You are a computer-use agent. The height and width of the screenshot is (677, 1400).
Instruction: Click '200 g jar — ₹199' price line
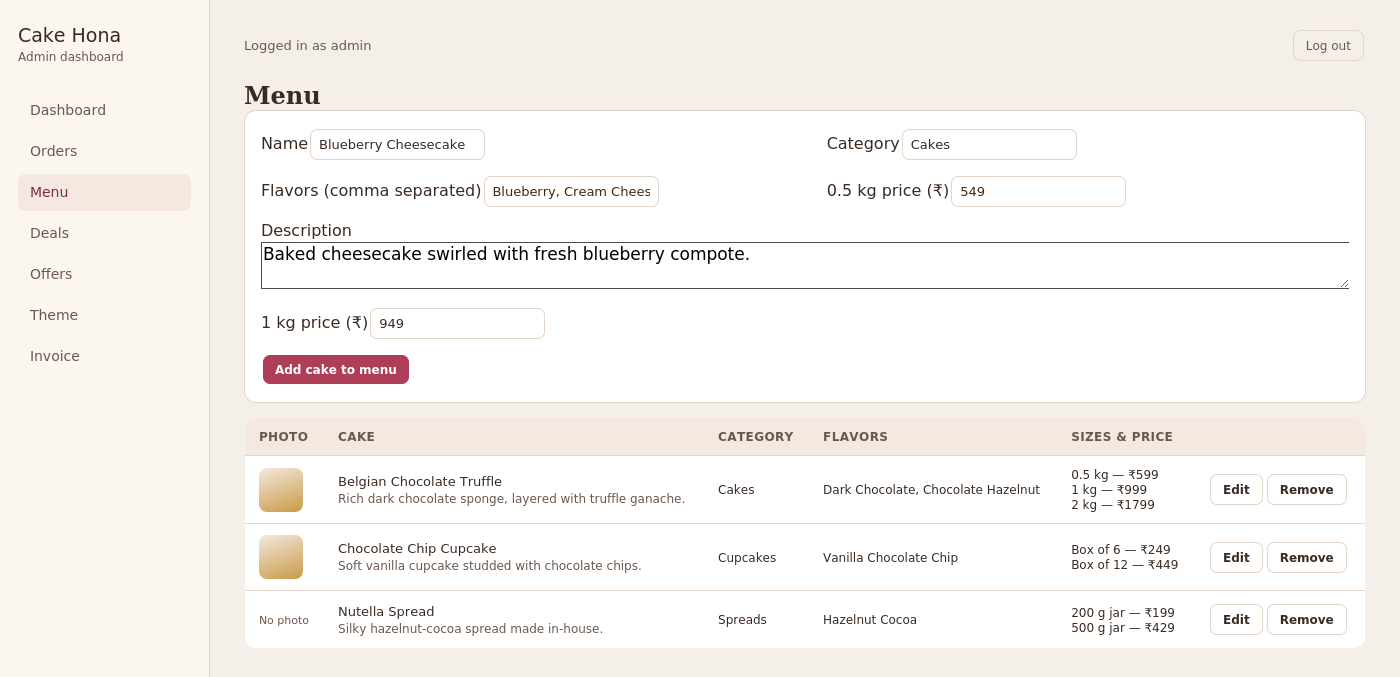pyautogui.click(x=1123, y=613)
